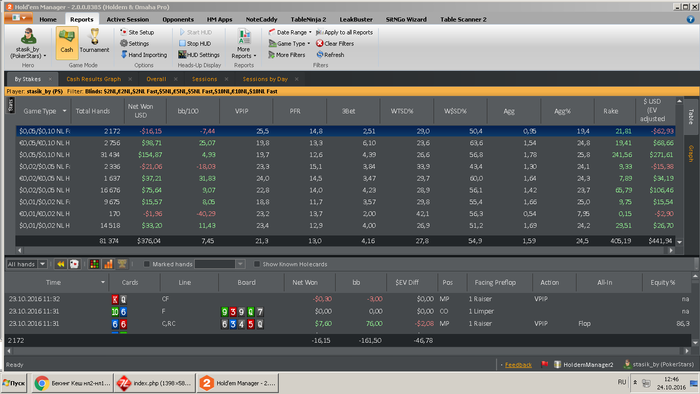Click the yellow rewind hands icon
The height and width of the screenshot is (394, 700).
60,264
